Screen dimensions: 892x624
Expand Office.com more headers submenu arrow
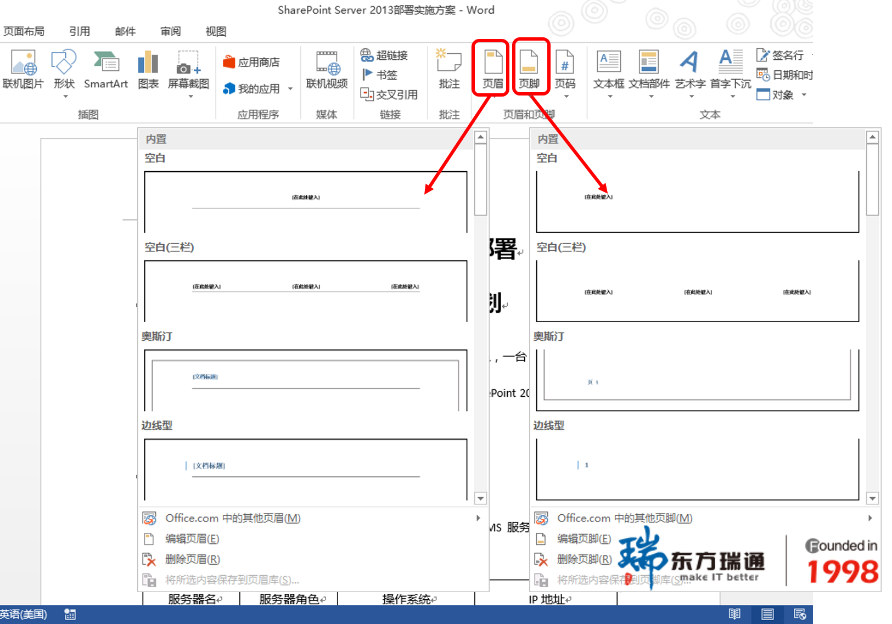(x=478, y=518)
